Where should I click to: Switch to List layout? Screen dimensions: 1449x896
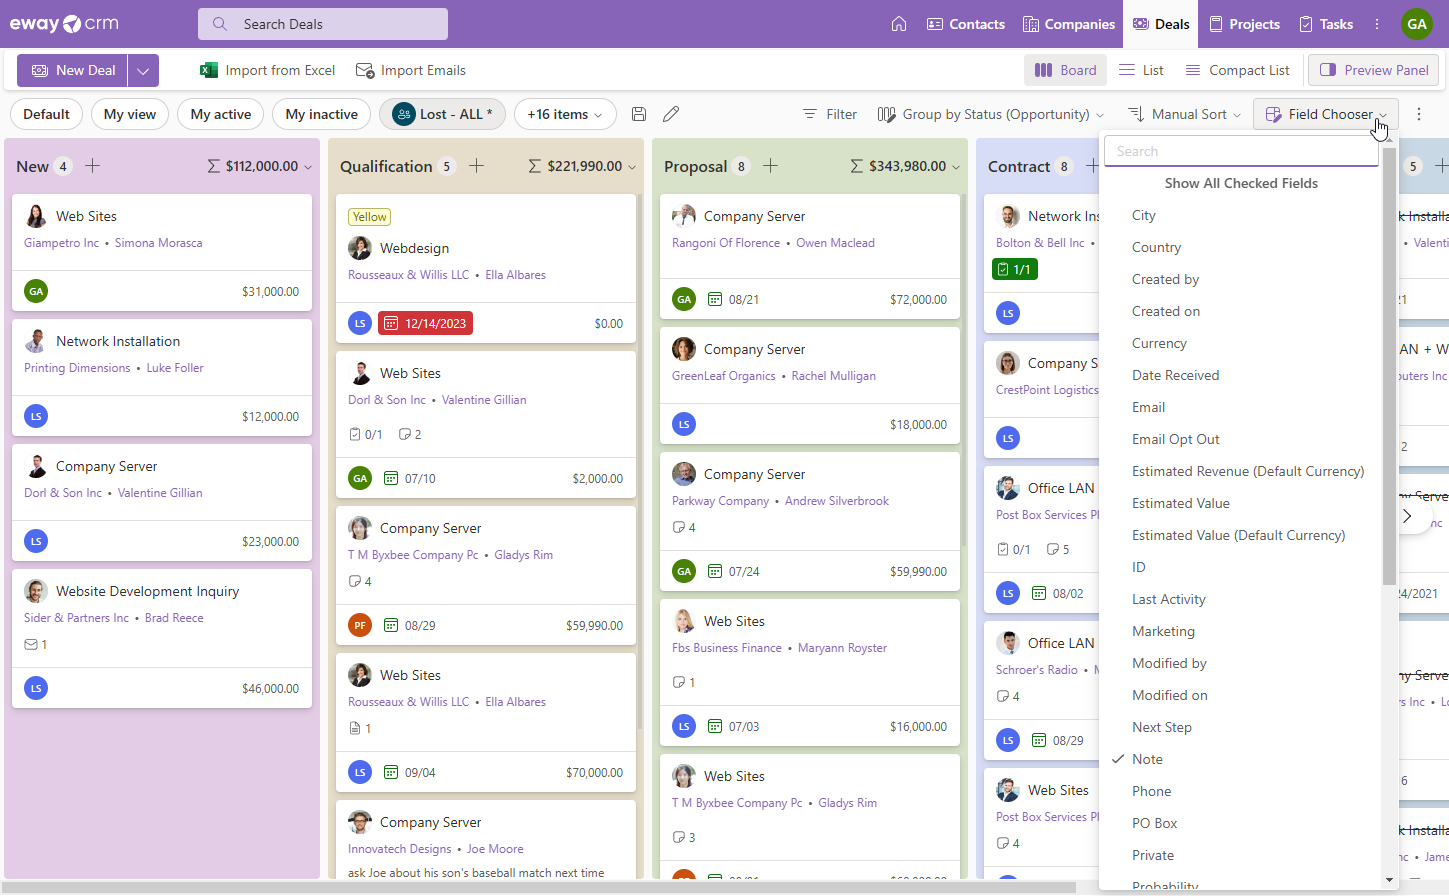pyautogui.click(x=1141, y=70)
